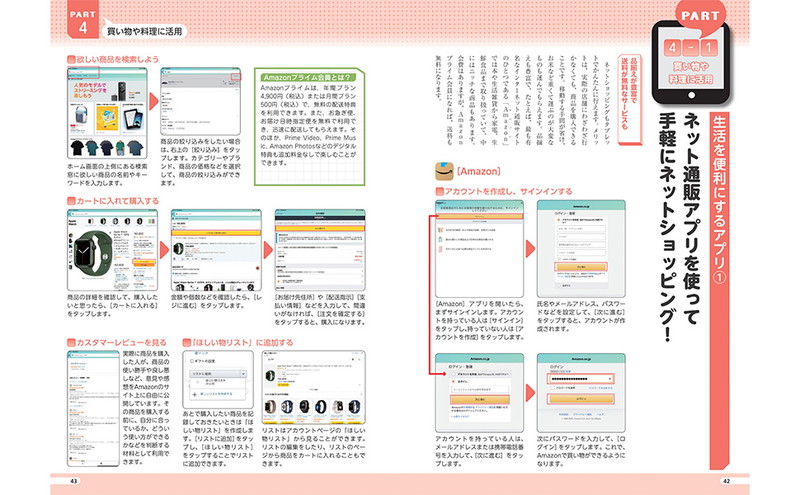Choose the wish list entry in the dropdown list
The image size is (800, 495).
coord(213,382)
